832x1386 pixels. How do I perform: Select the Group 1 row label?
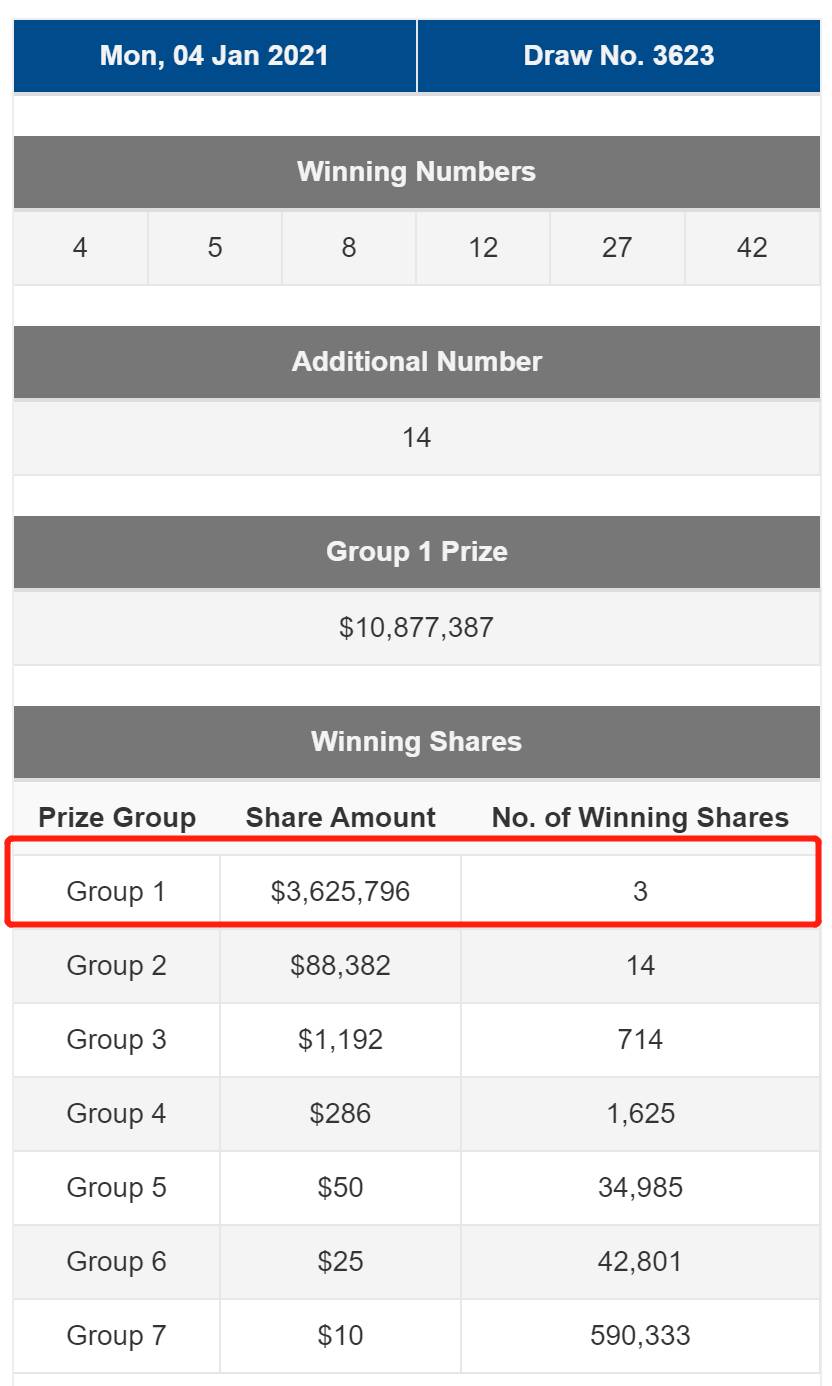(116, 891)
